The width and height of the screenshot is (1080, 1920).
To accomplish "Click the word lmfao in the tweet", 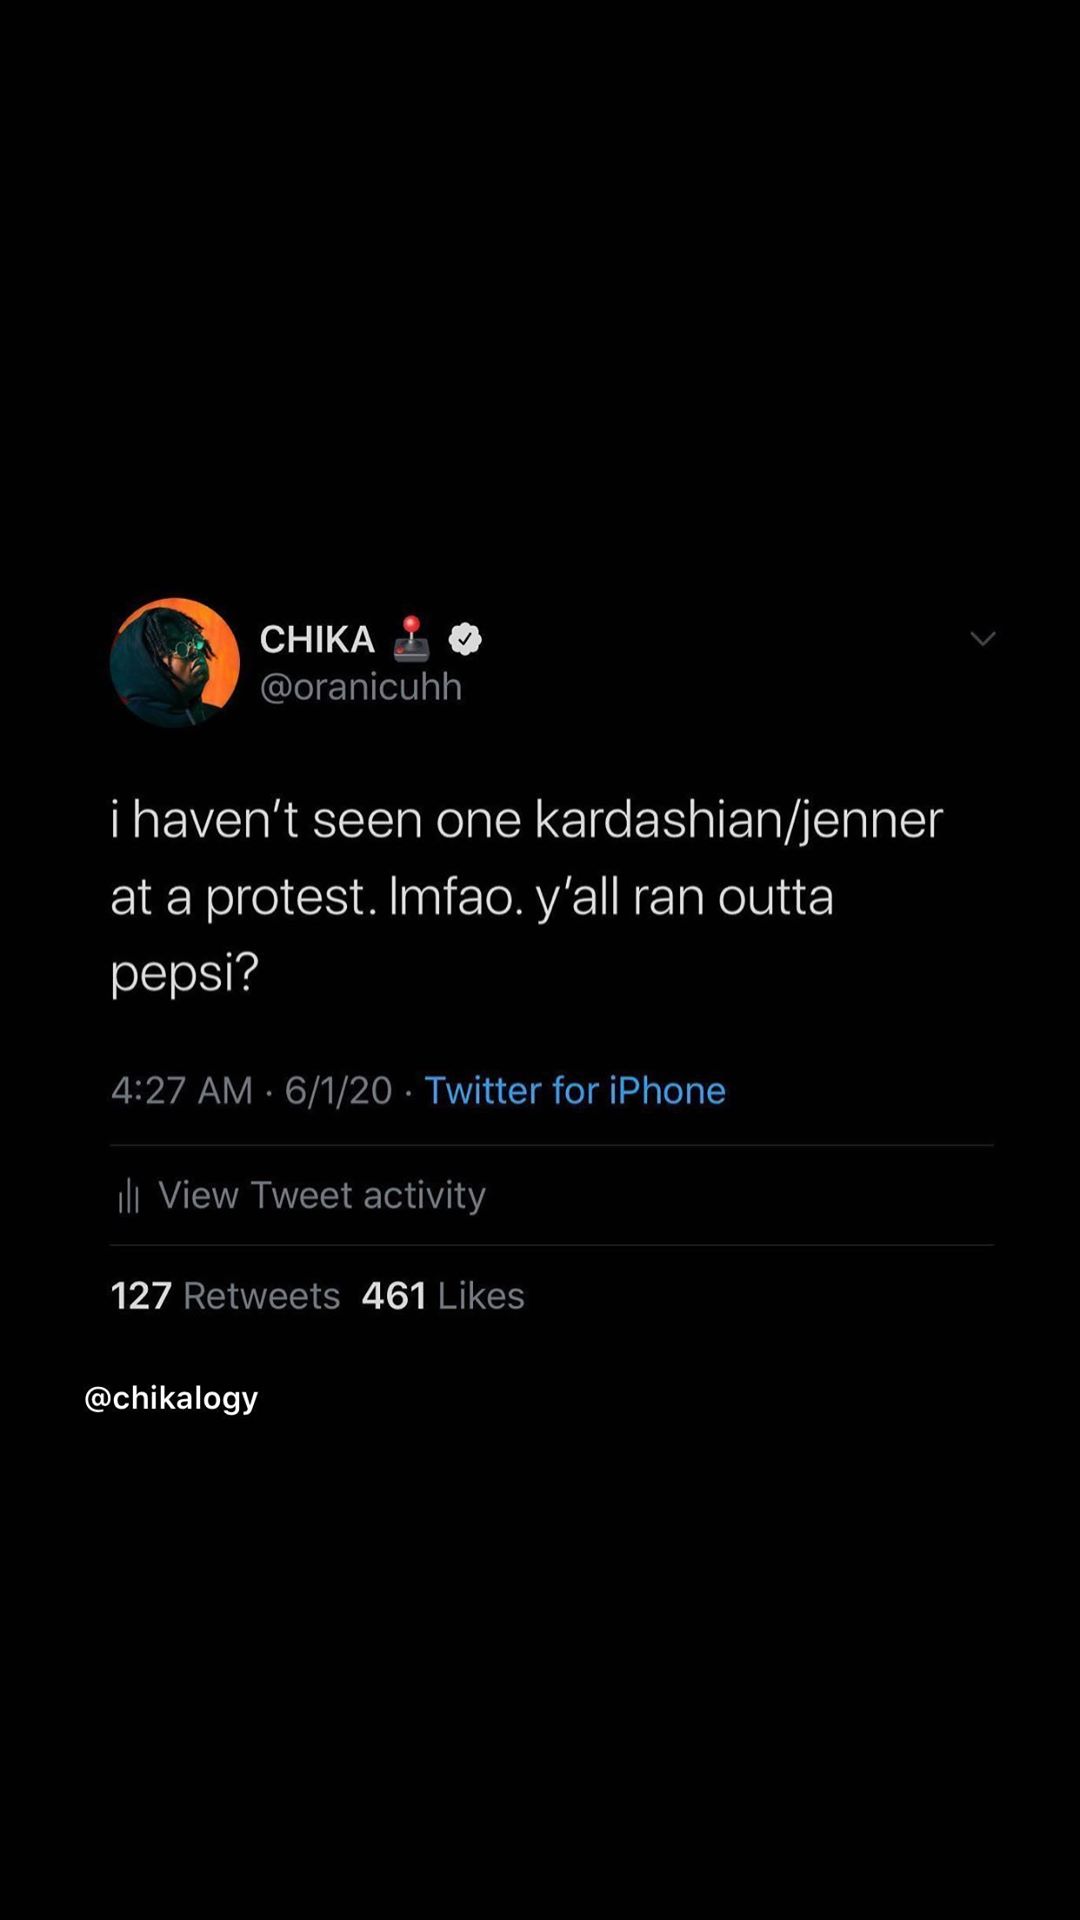I will point(455,896).
